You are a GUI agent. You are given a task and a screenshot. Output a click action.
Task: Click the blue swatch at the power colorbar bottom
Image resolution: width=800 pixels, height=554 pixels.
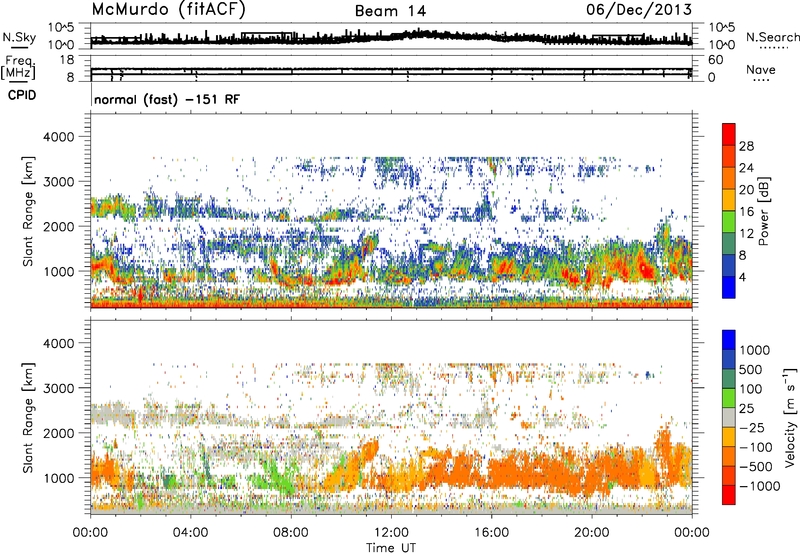pyautogui.click(x=729, y=287)
